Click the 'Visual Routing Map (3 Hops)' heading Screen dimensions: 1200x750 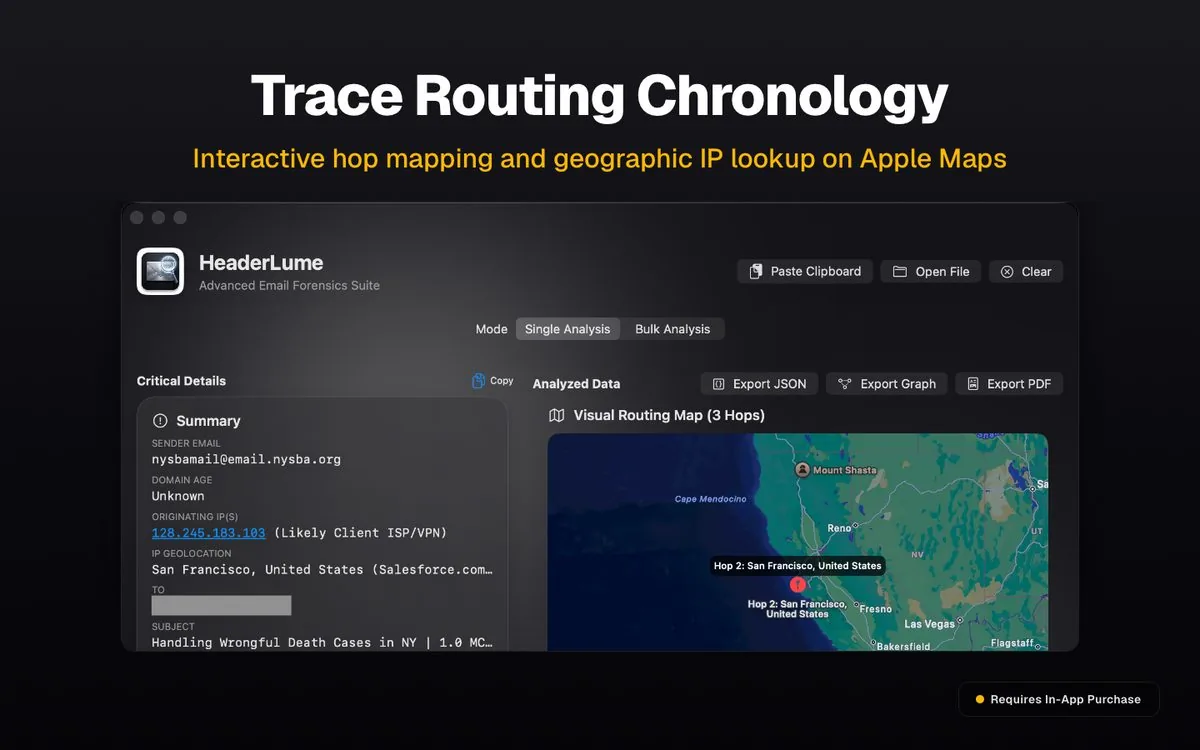click(669, 415)
